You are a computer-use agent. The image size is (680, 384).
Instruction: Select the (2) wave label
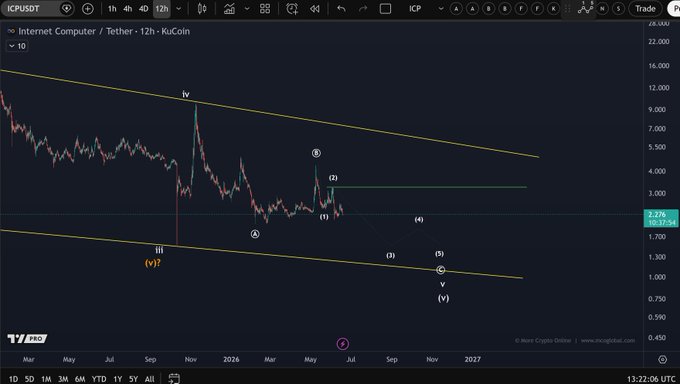333,177
